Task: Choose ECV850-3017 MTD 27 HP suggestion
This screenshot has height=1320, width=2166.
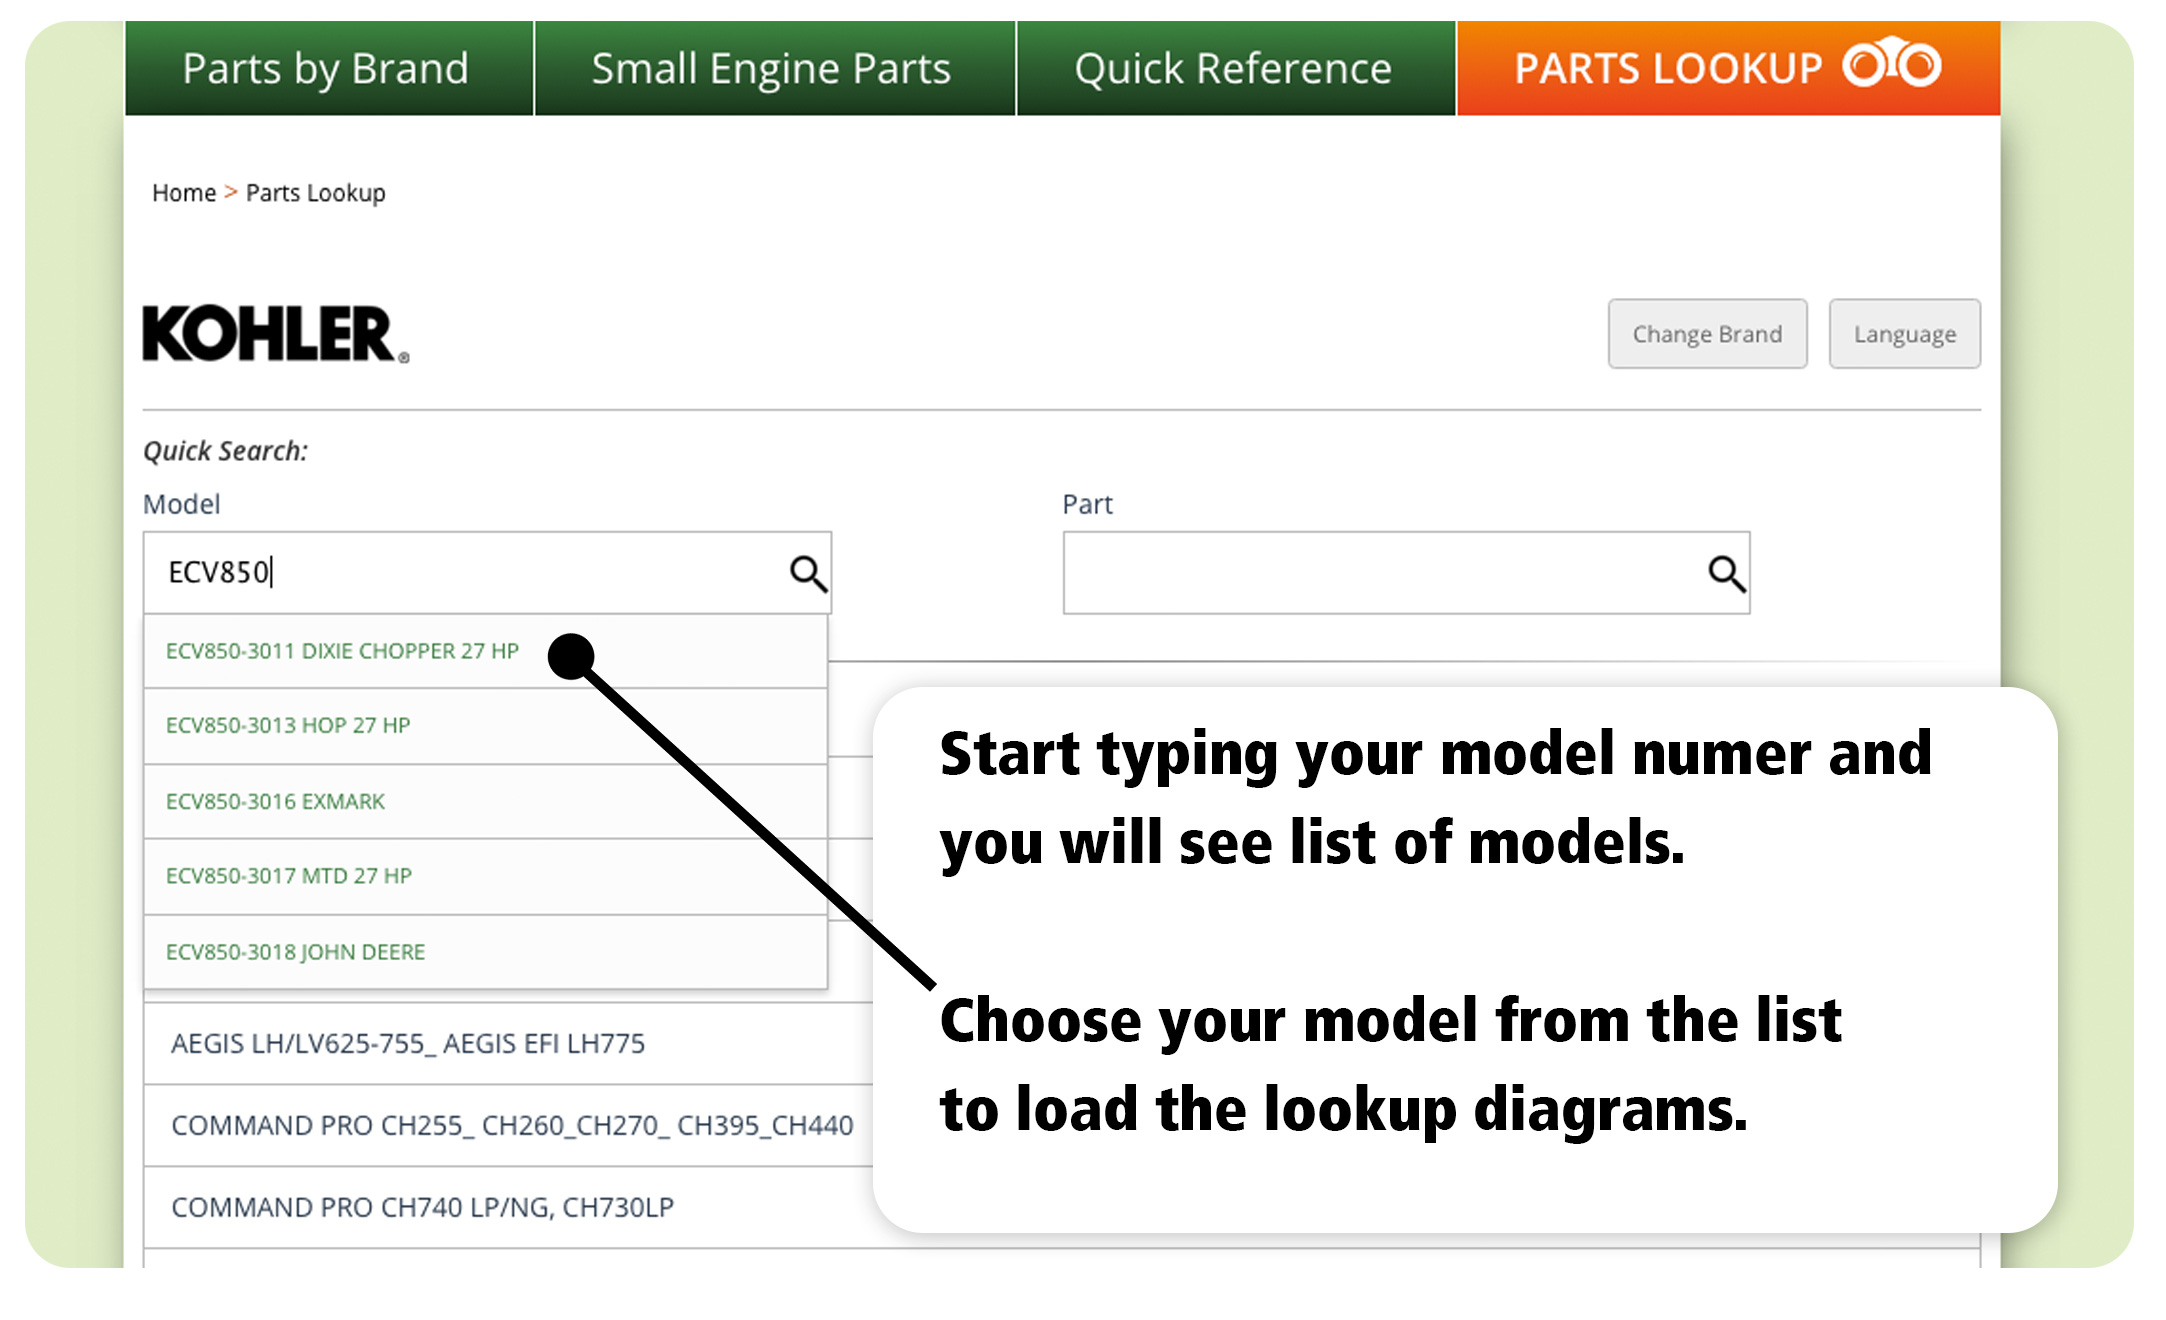Action: [x=485, y=876]
